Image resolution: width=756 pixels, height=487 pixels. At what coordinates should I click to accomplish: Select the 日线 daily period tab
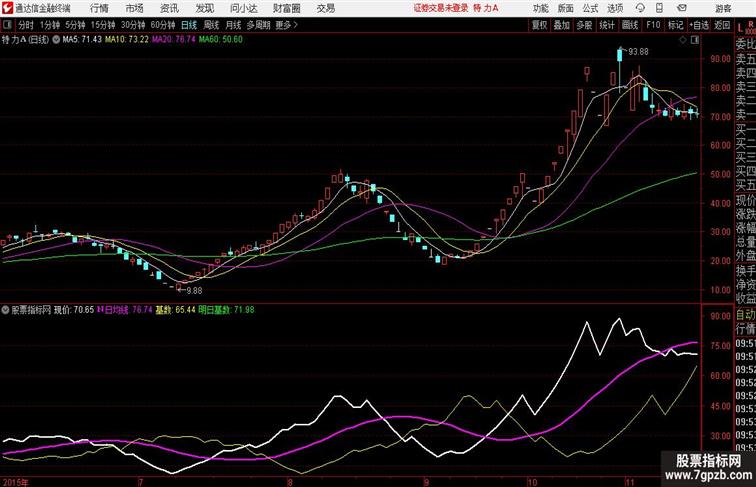[x=189, y=25]
